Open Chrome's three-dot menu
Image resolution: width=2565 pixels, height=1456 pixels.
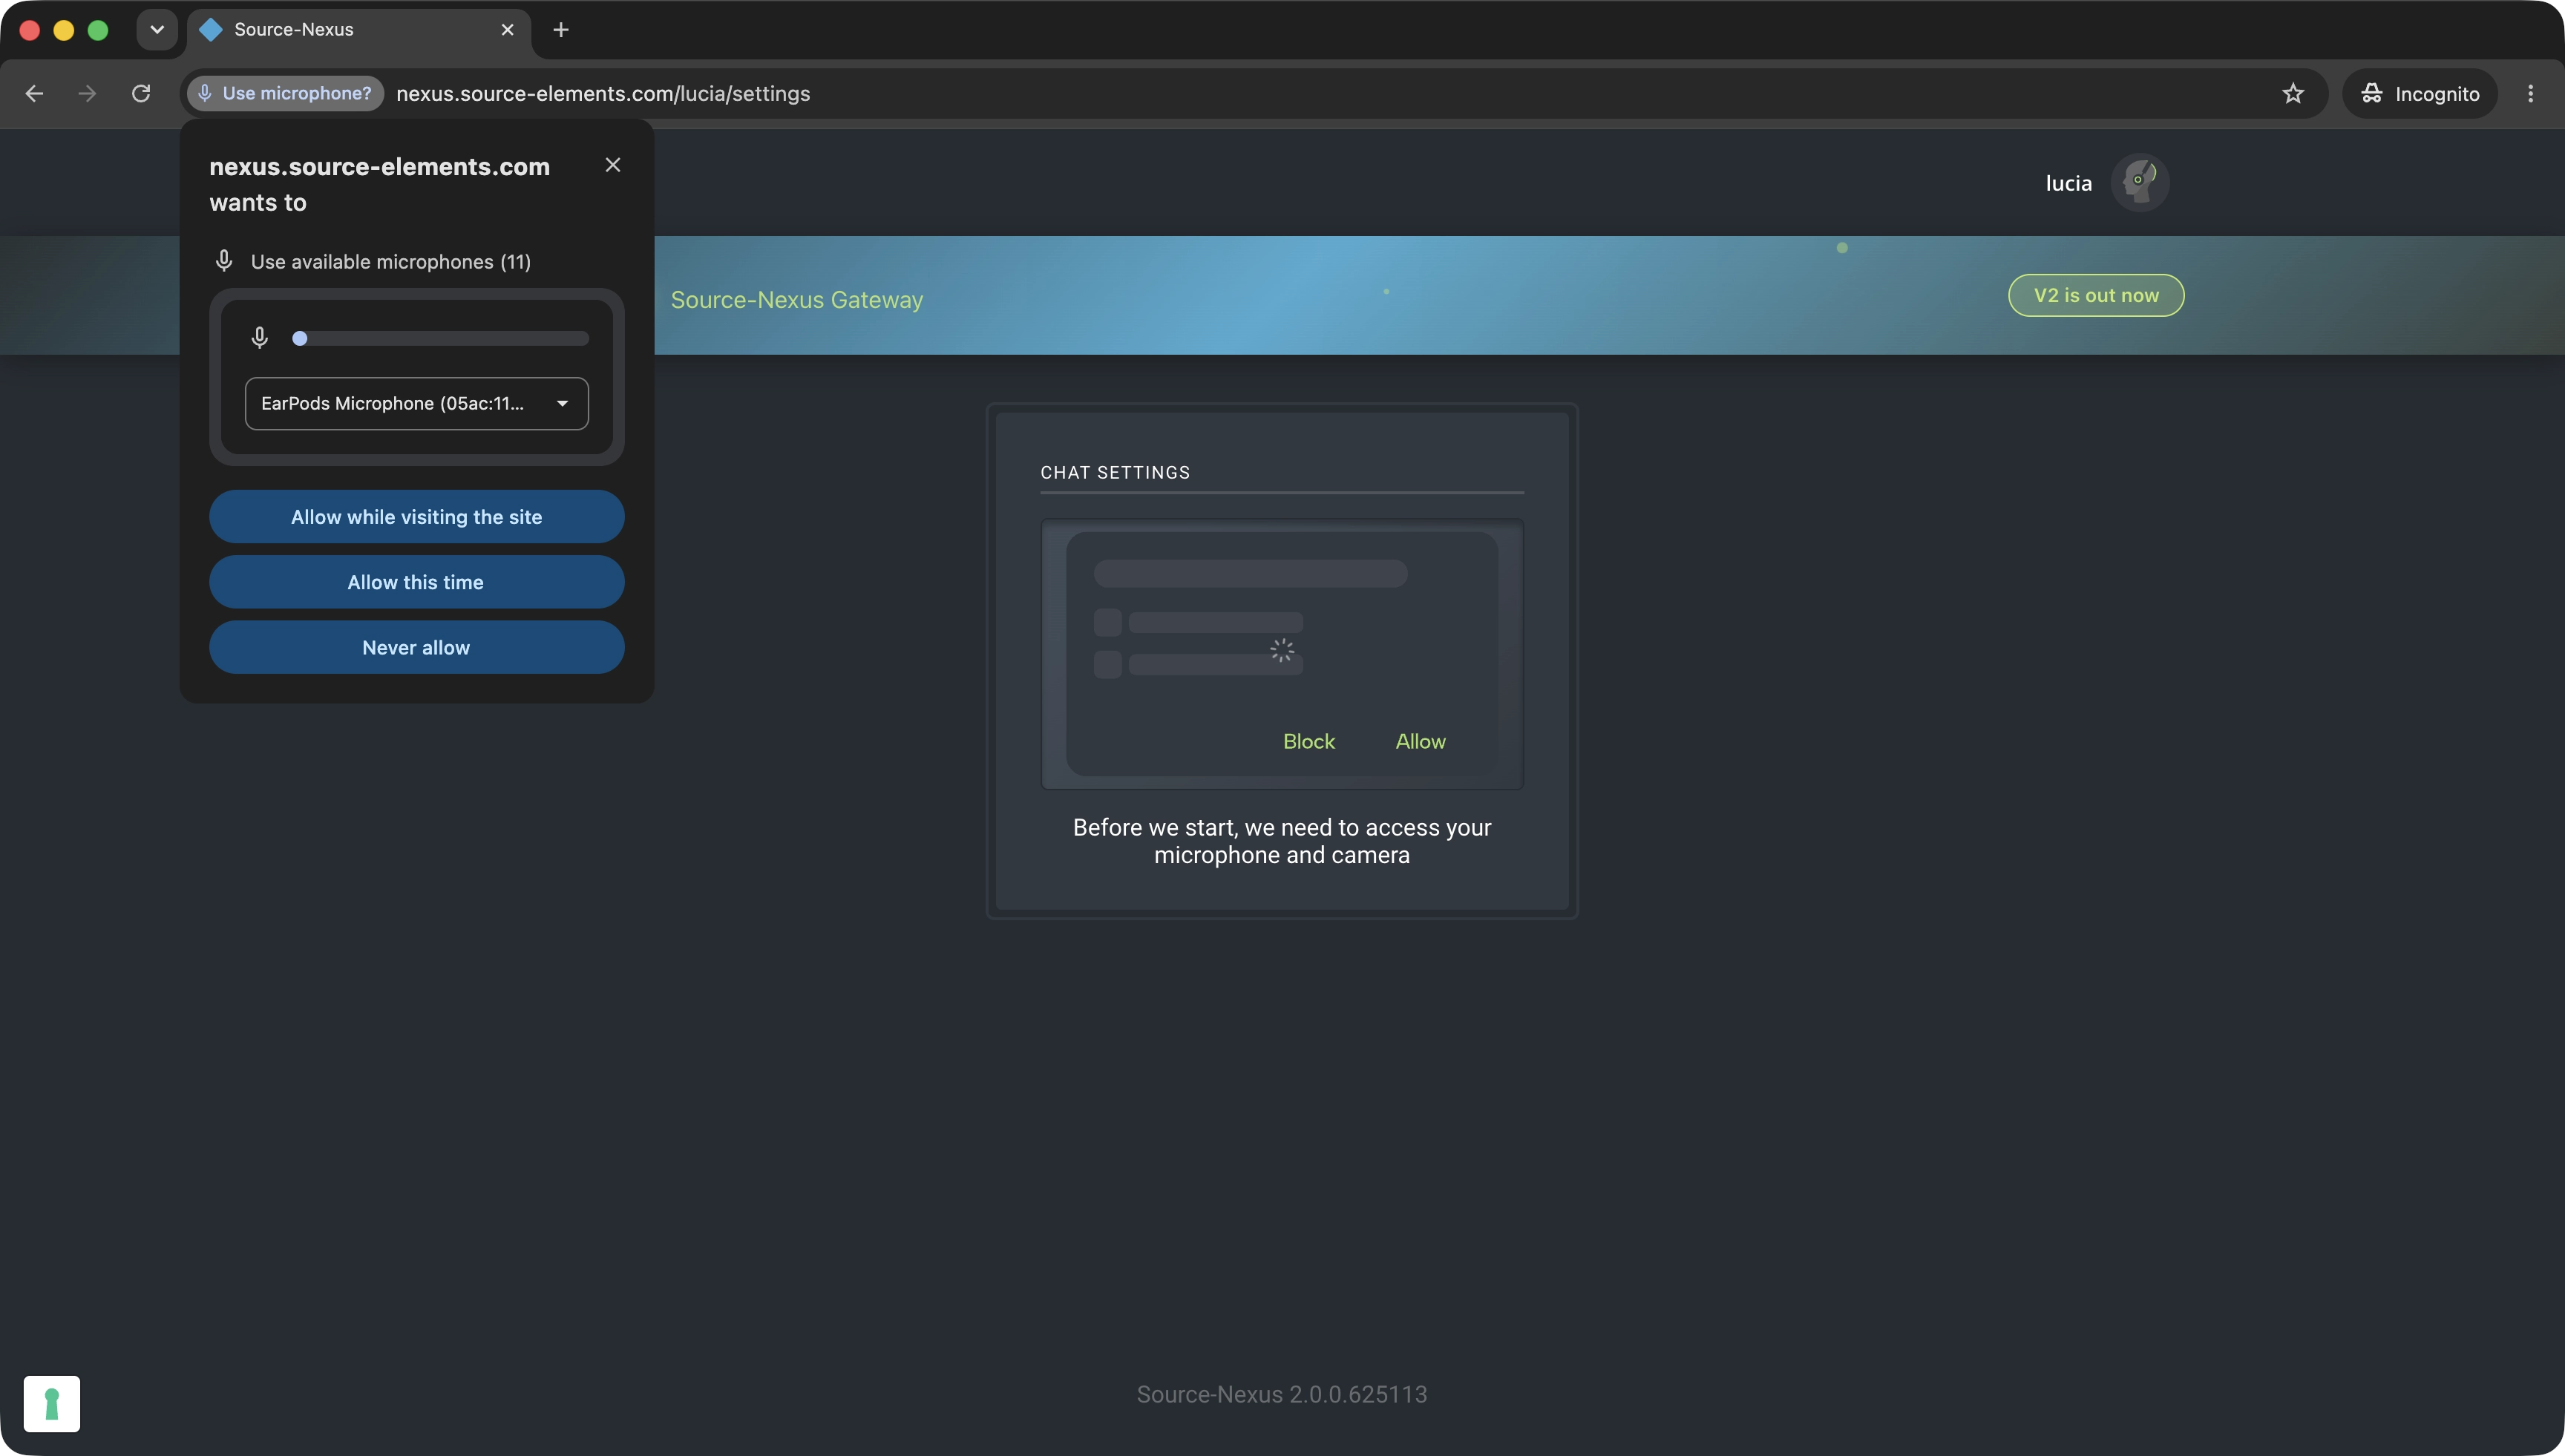[2530, 93]
